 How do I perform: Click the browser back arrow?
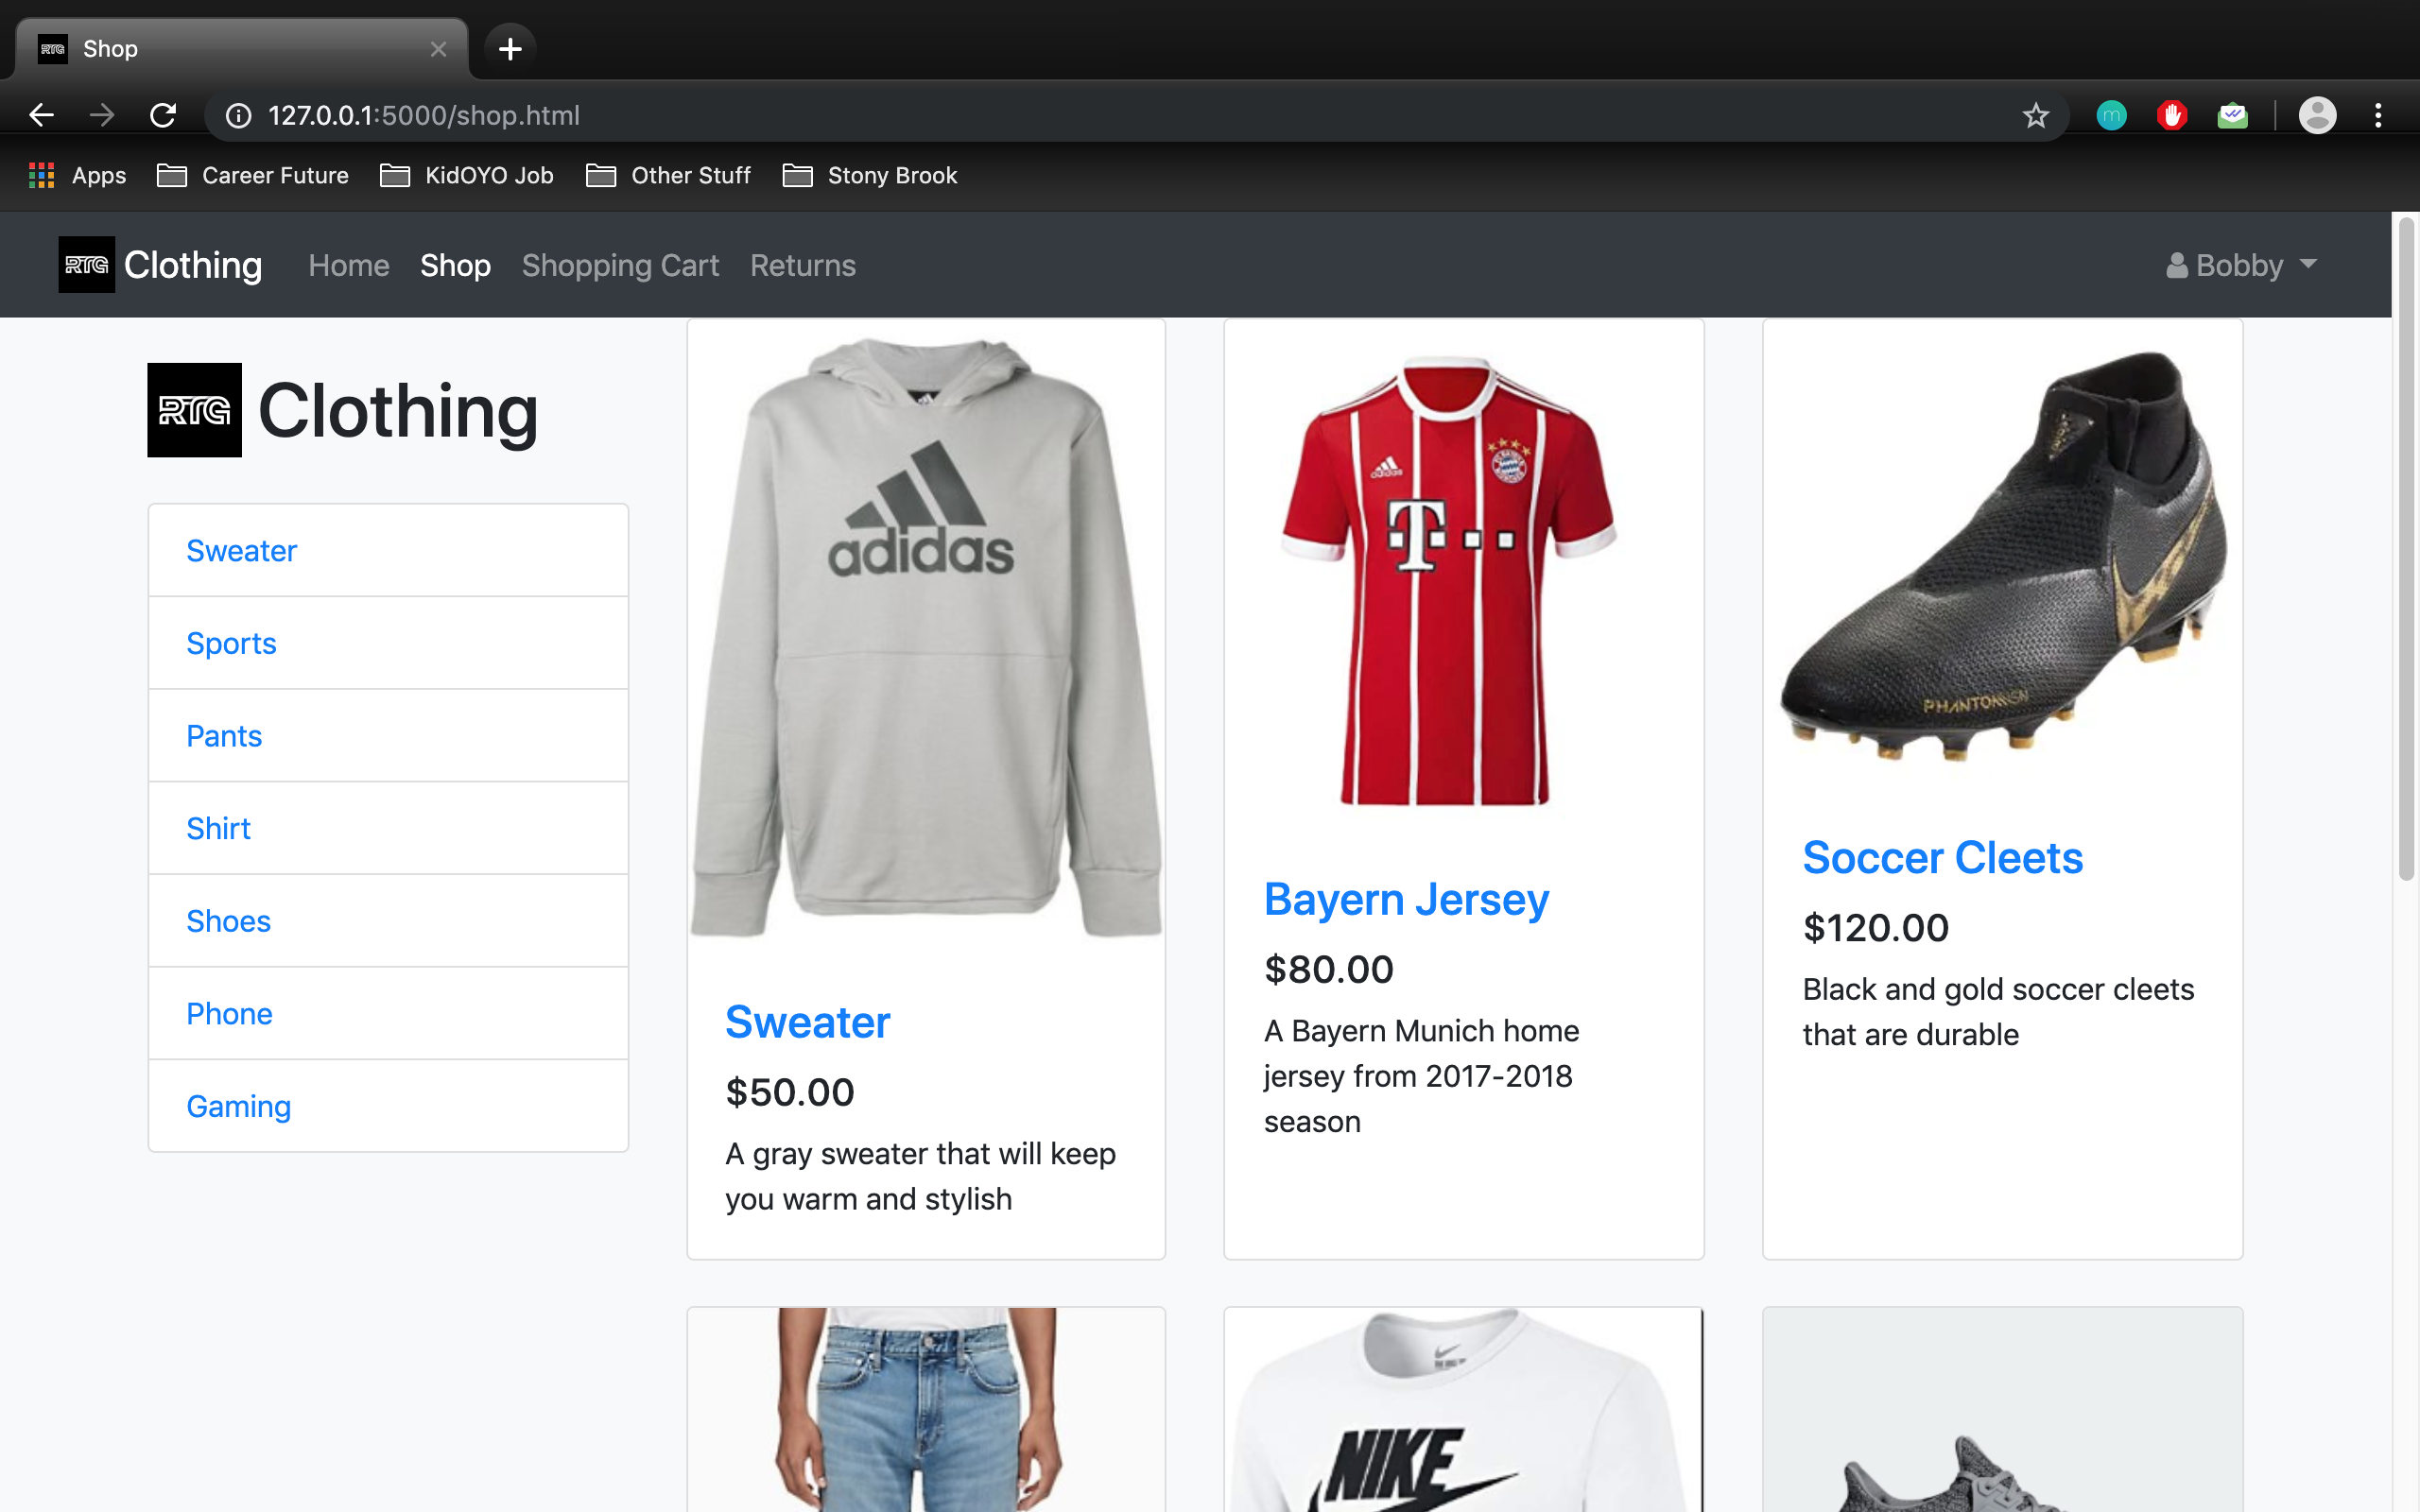41,115
